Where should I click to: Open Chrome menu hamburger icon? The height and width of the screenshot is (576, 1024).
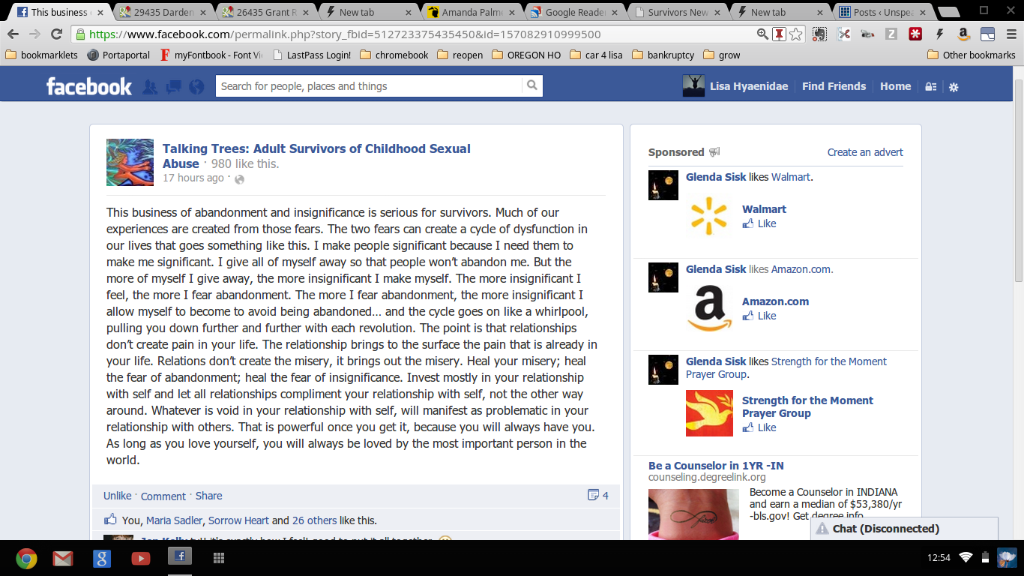(1011, 34)
